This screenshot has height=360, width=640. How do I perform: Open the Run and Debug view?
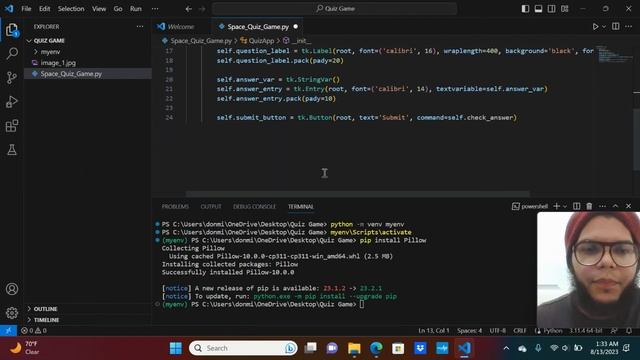12,102
